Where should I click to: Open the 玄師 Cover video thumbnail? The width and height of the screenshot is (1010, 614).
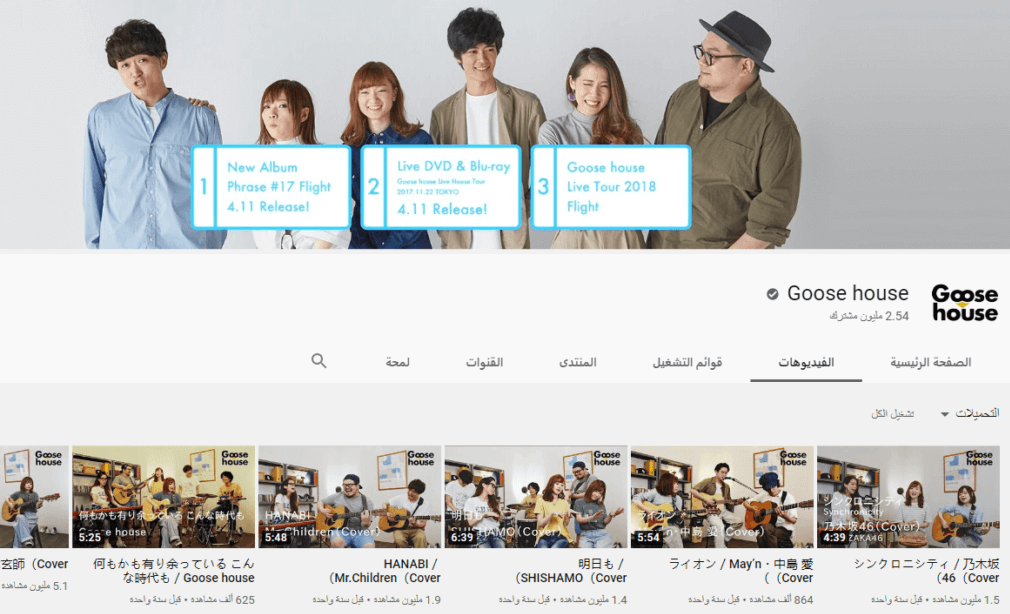pyautogui.click(x=34, y=497)
